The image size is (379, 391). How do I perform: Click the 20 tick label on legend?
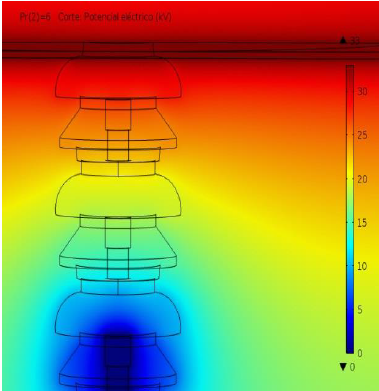point(362,179)
